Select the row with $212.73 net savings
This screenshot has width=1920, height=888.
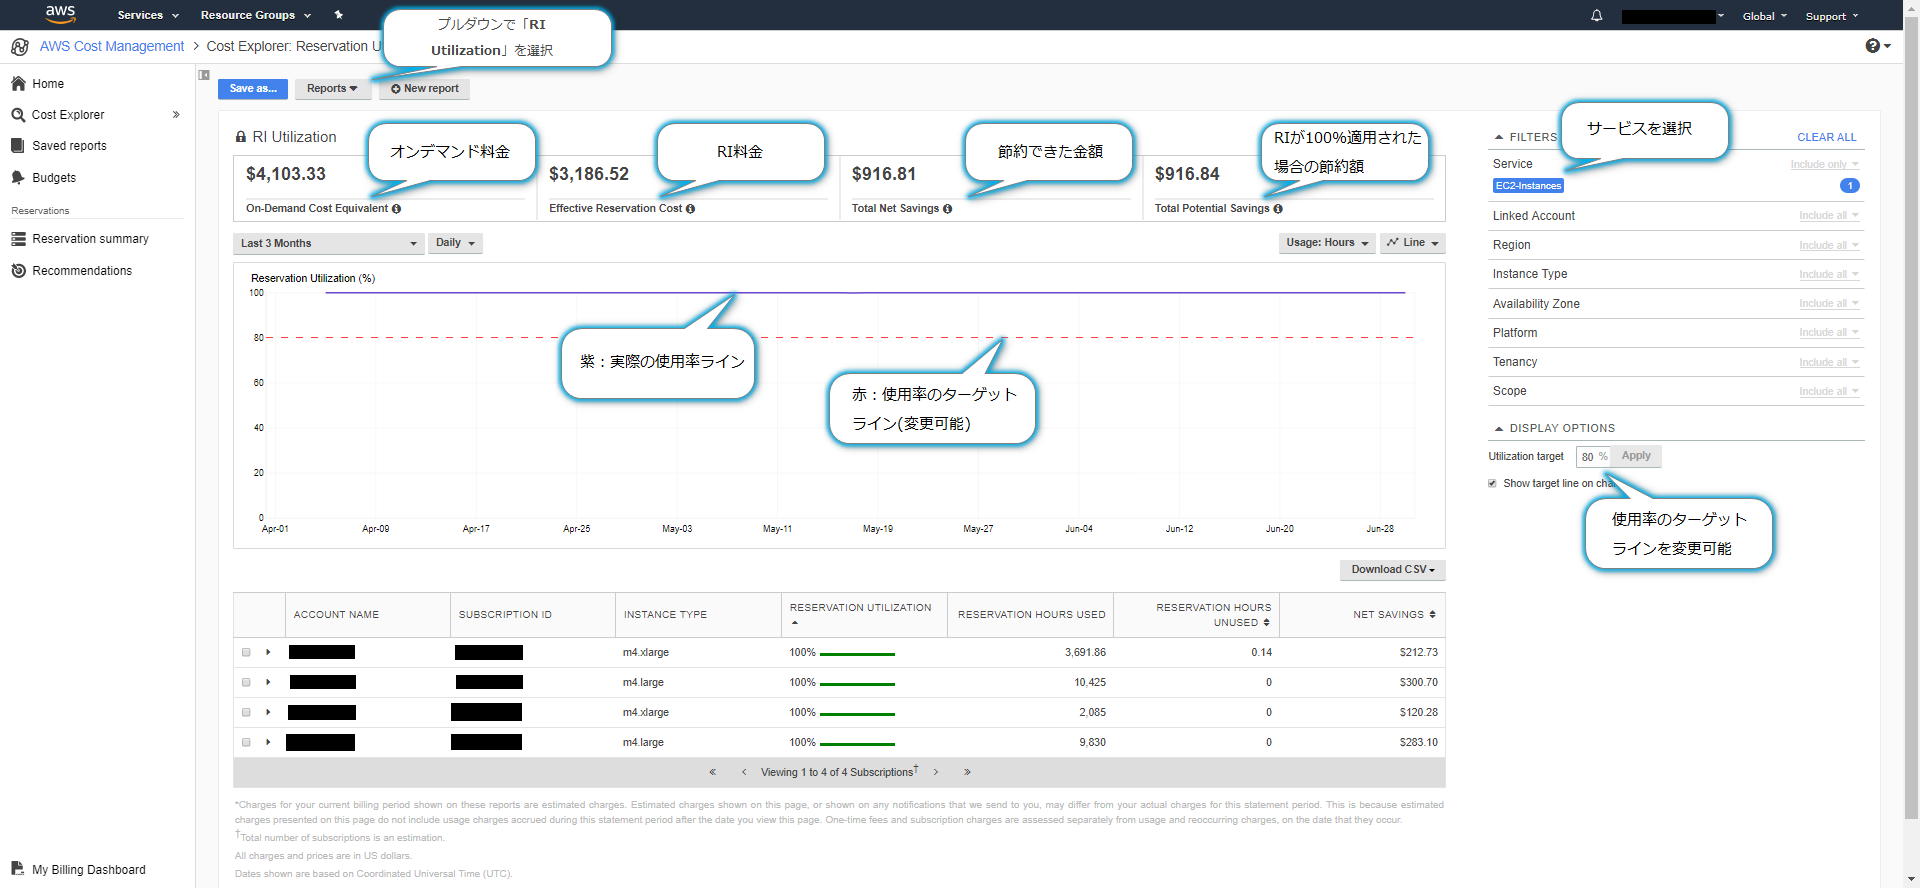tap(246, 653)
